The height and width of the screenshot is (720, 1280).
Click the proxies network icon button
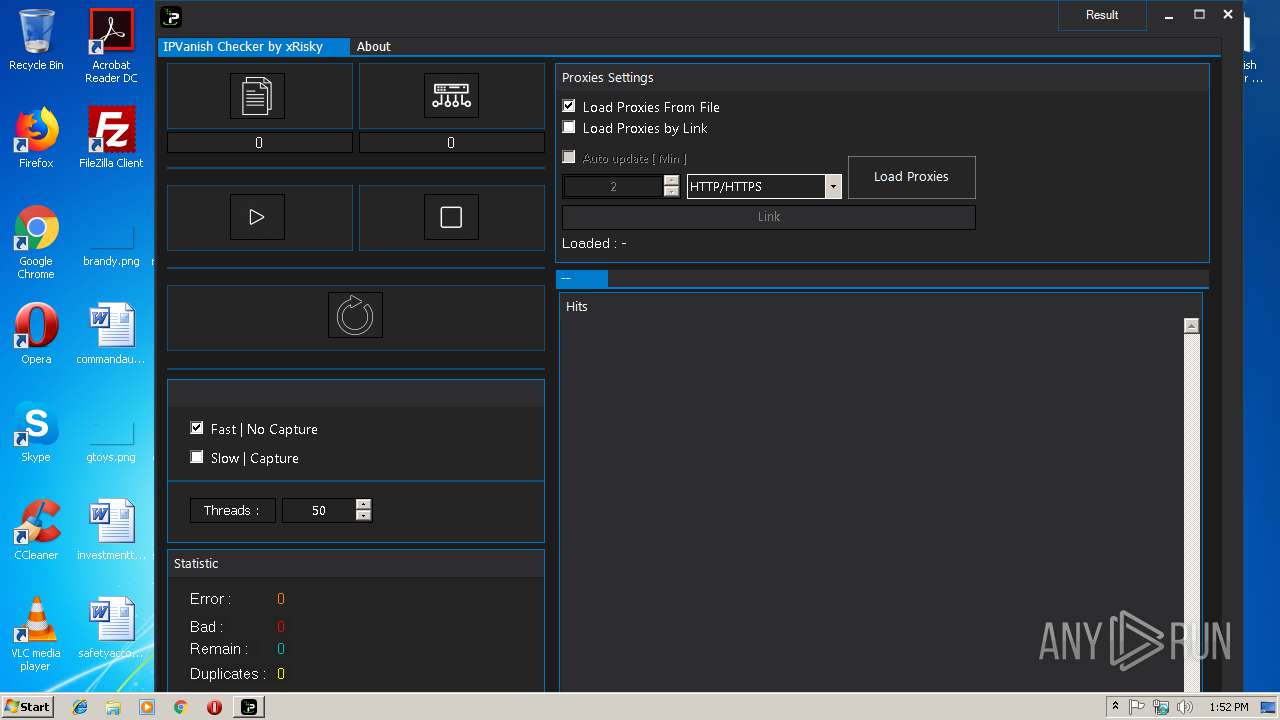coord(451,96)
